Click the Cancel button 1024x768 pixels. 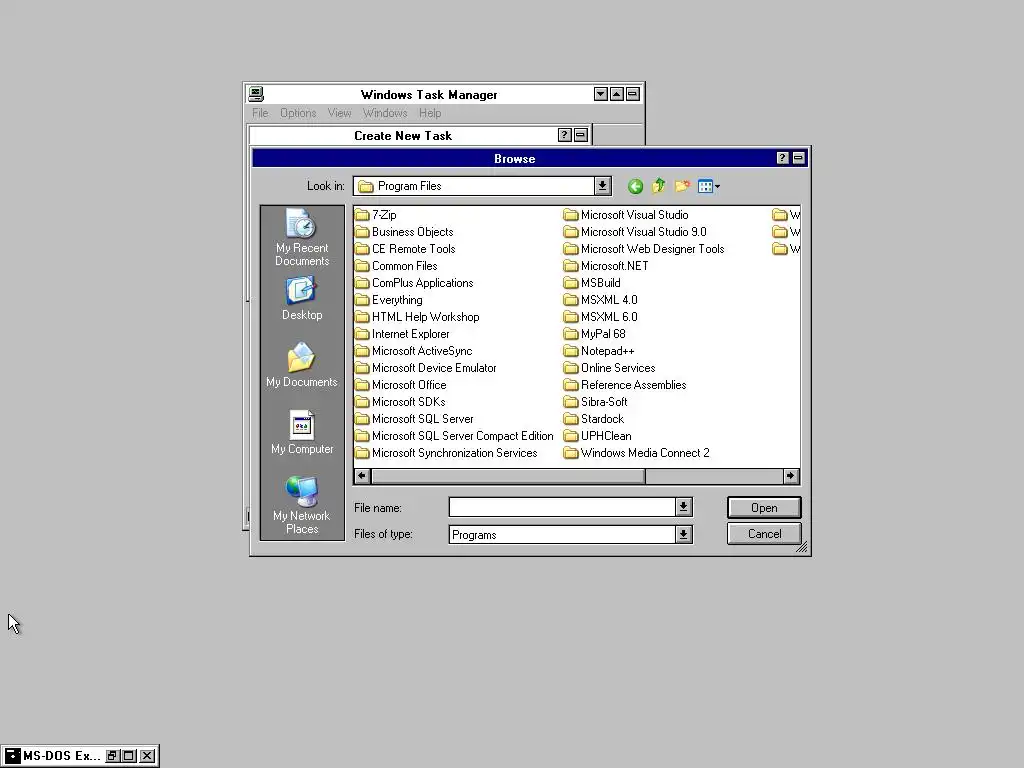click(x=764, y=534)
